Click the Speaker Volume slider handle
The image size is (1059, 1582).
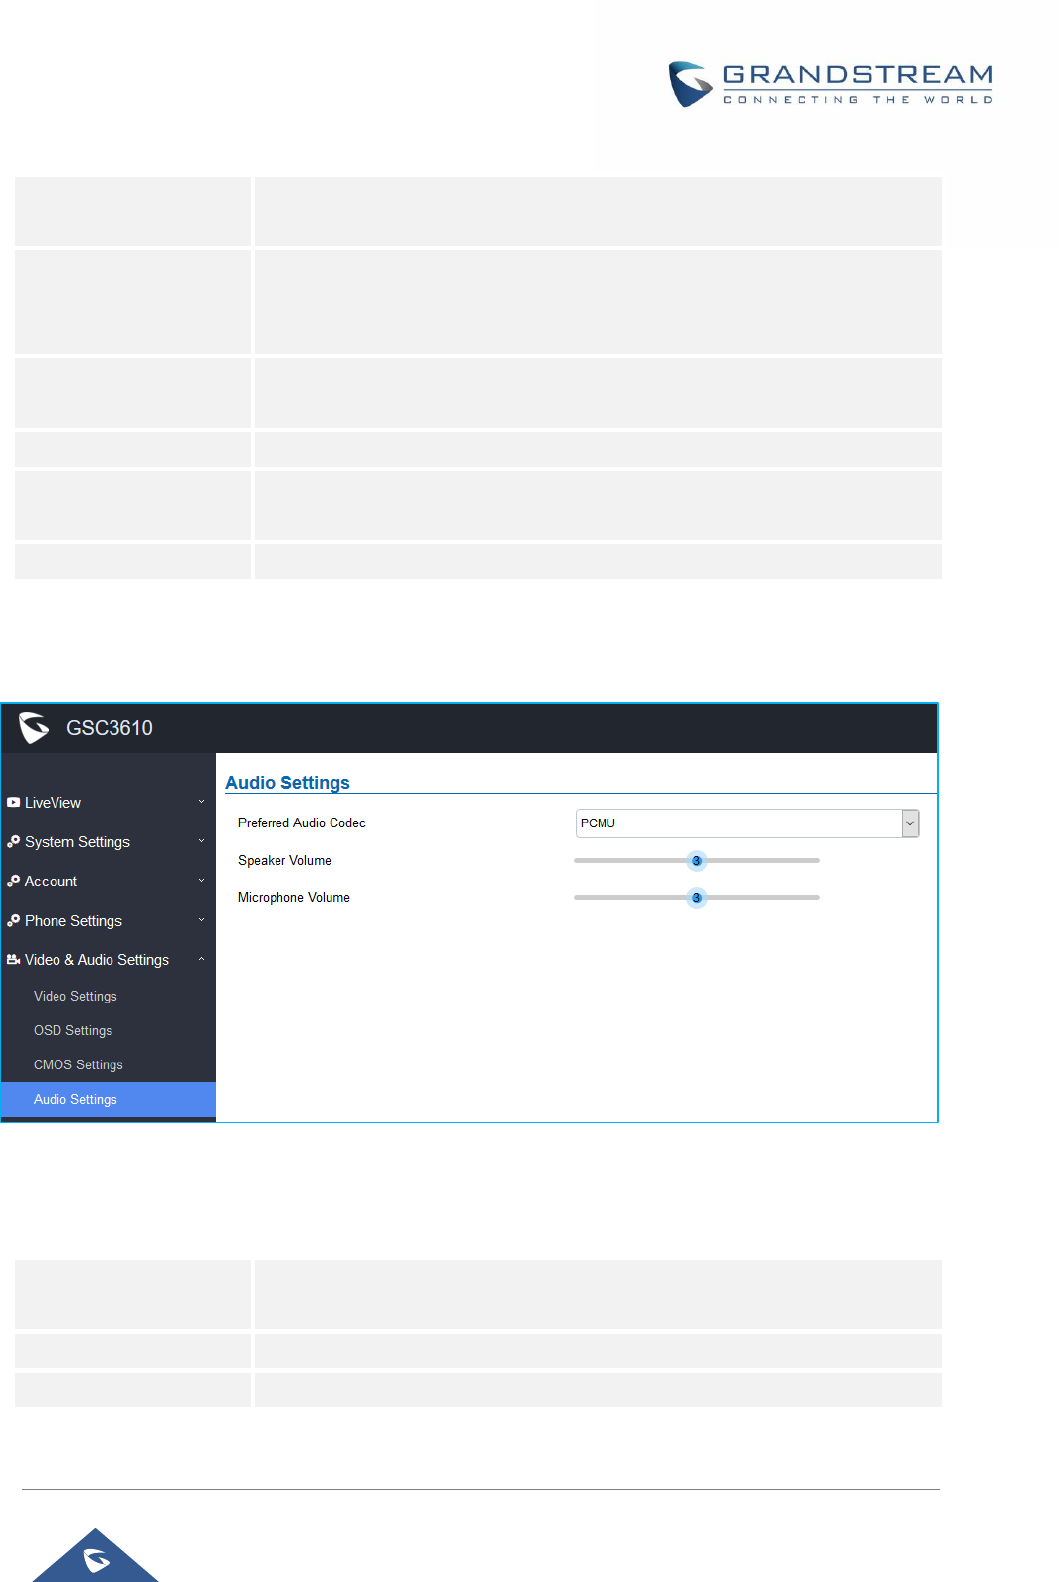(x=697, y=861)
